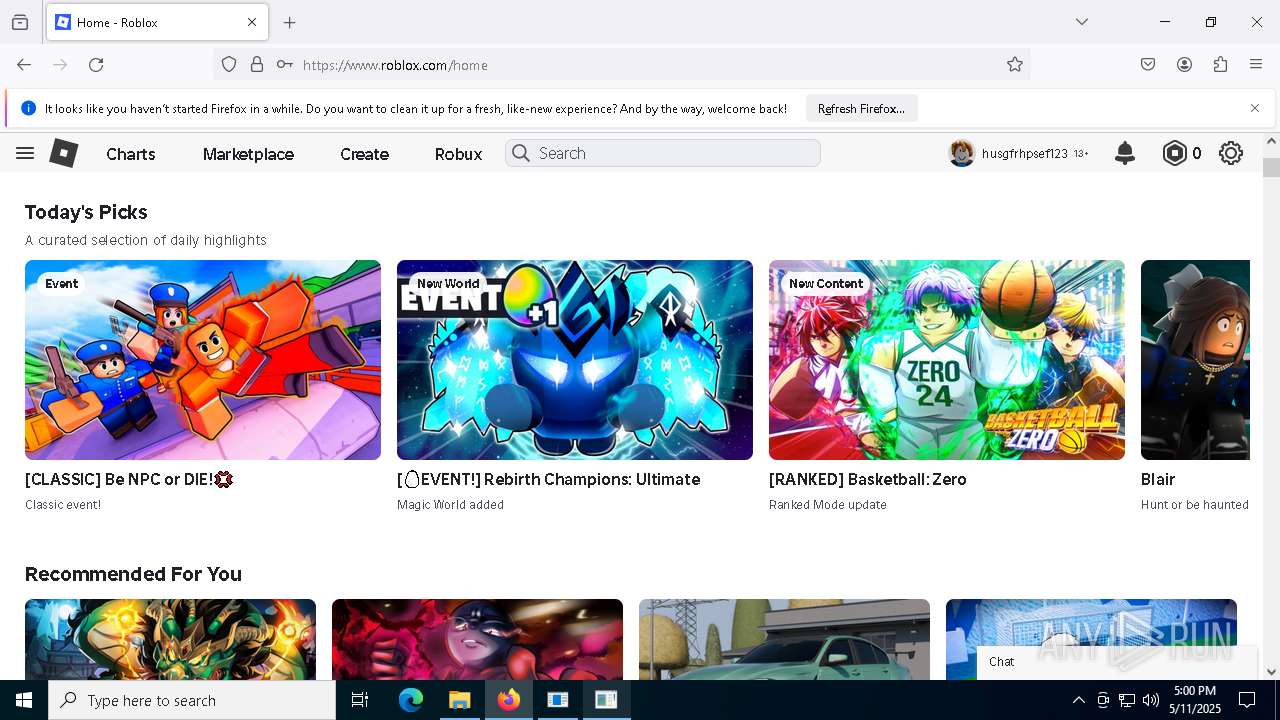Save page to Pocket
Image resolution: width=1280 pixels, height=720 pixels.
pos(1148,65)
